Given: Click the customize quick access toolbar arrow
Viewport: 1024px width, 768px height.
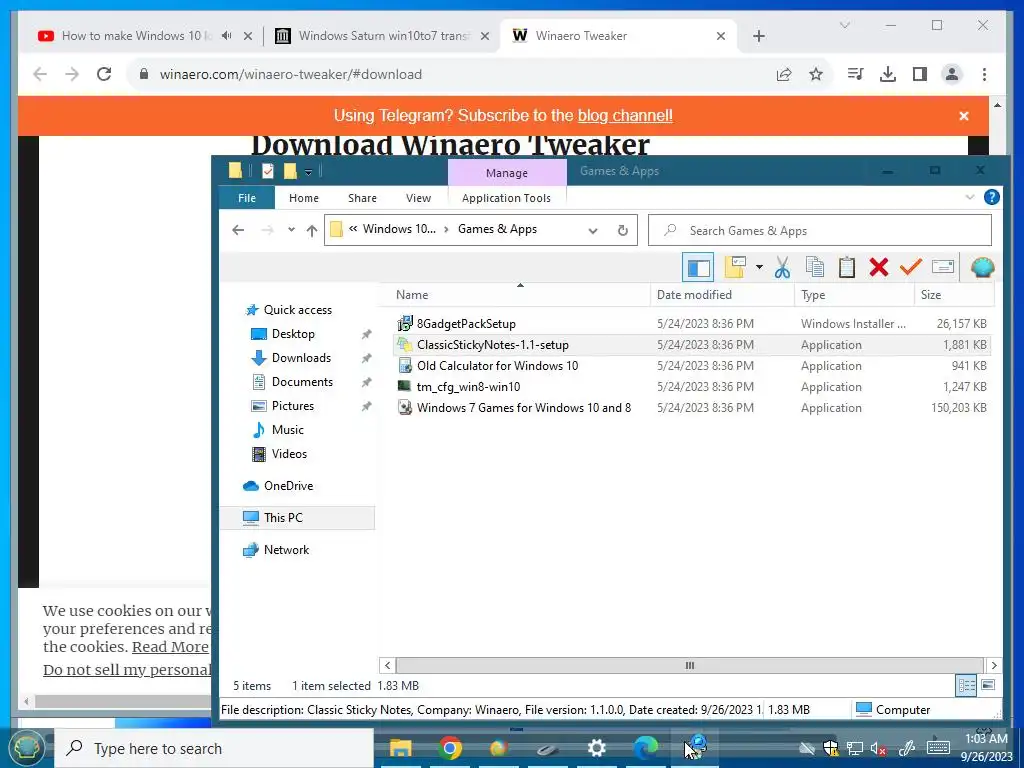Looking at the screenshot, I should pos(308,172).
